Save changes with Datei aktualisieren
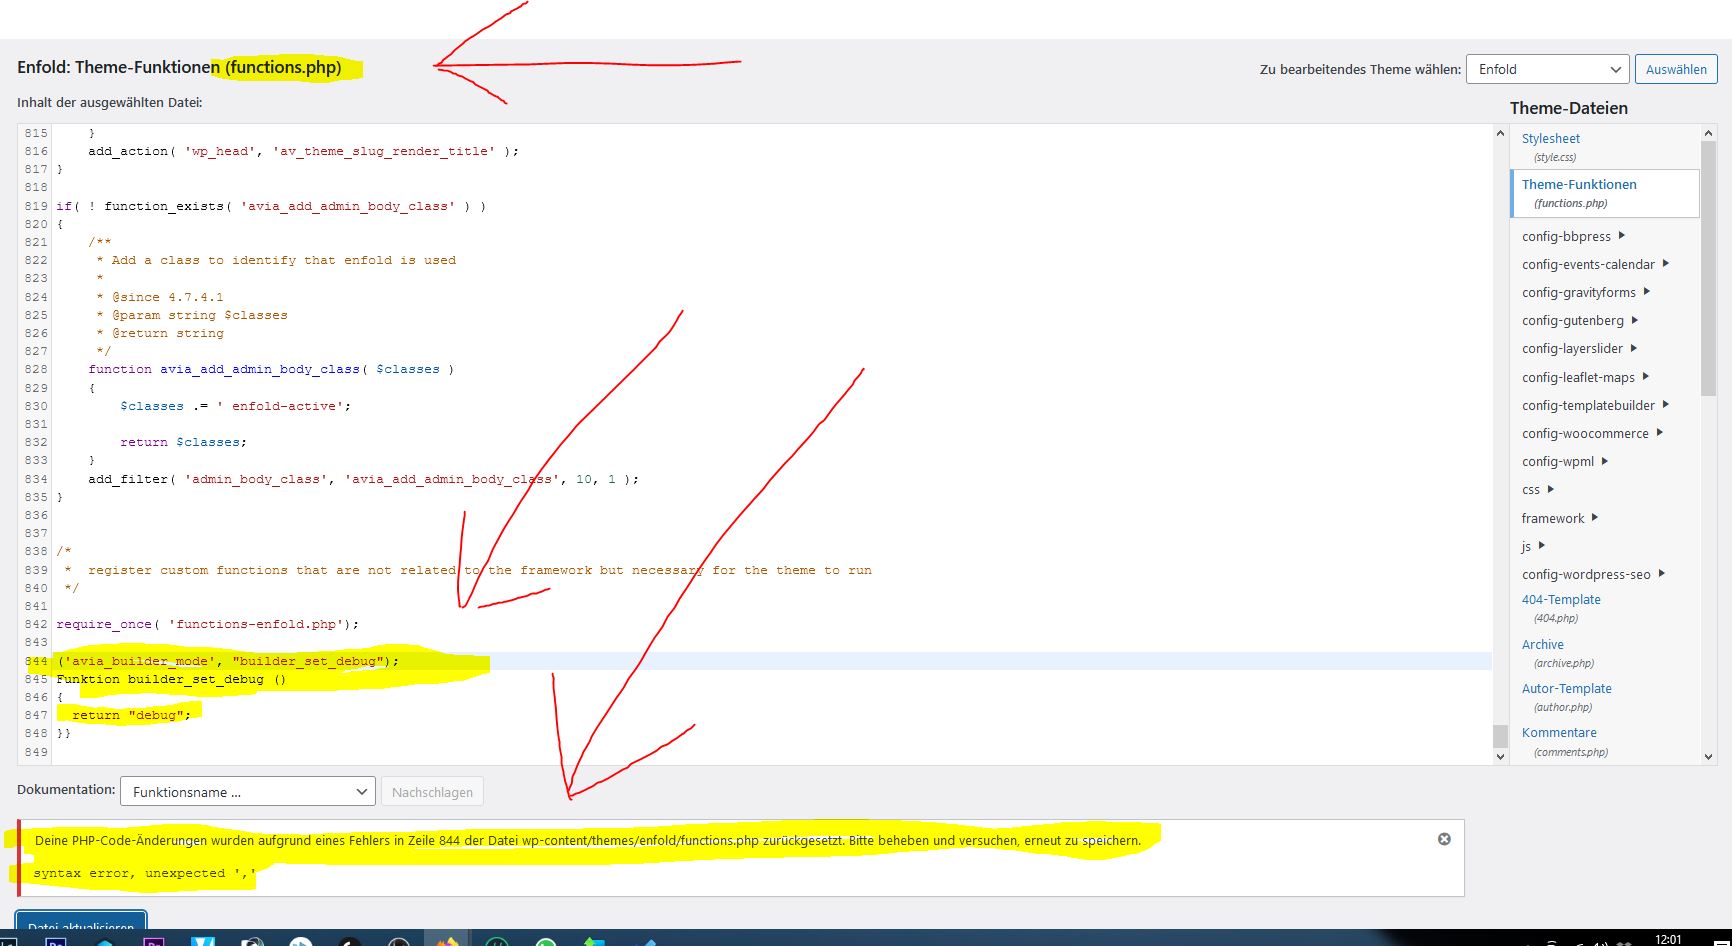 coord(80,925)
